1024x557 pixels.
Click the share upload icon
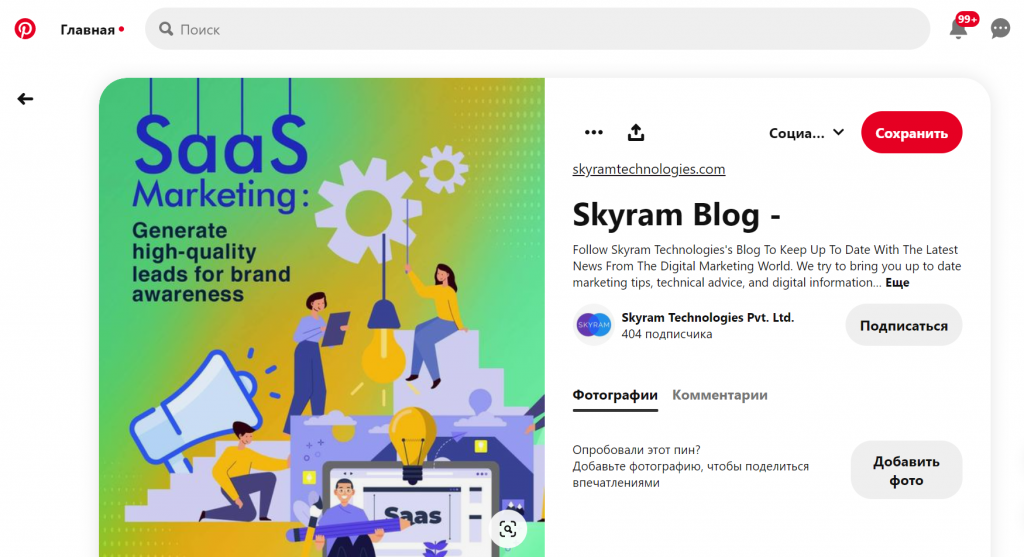point(635,133)
